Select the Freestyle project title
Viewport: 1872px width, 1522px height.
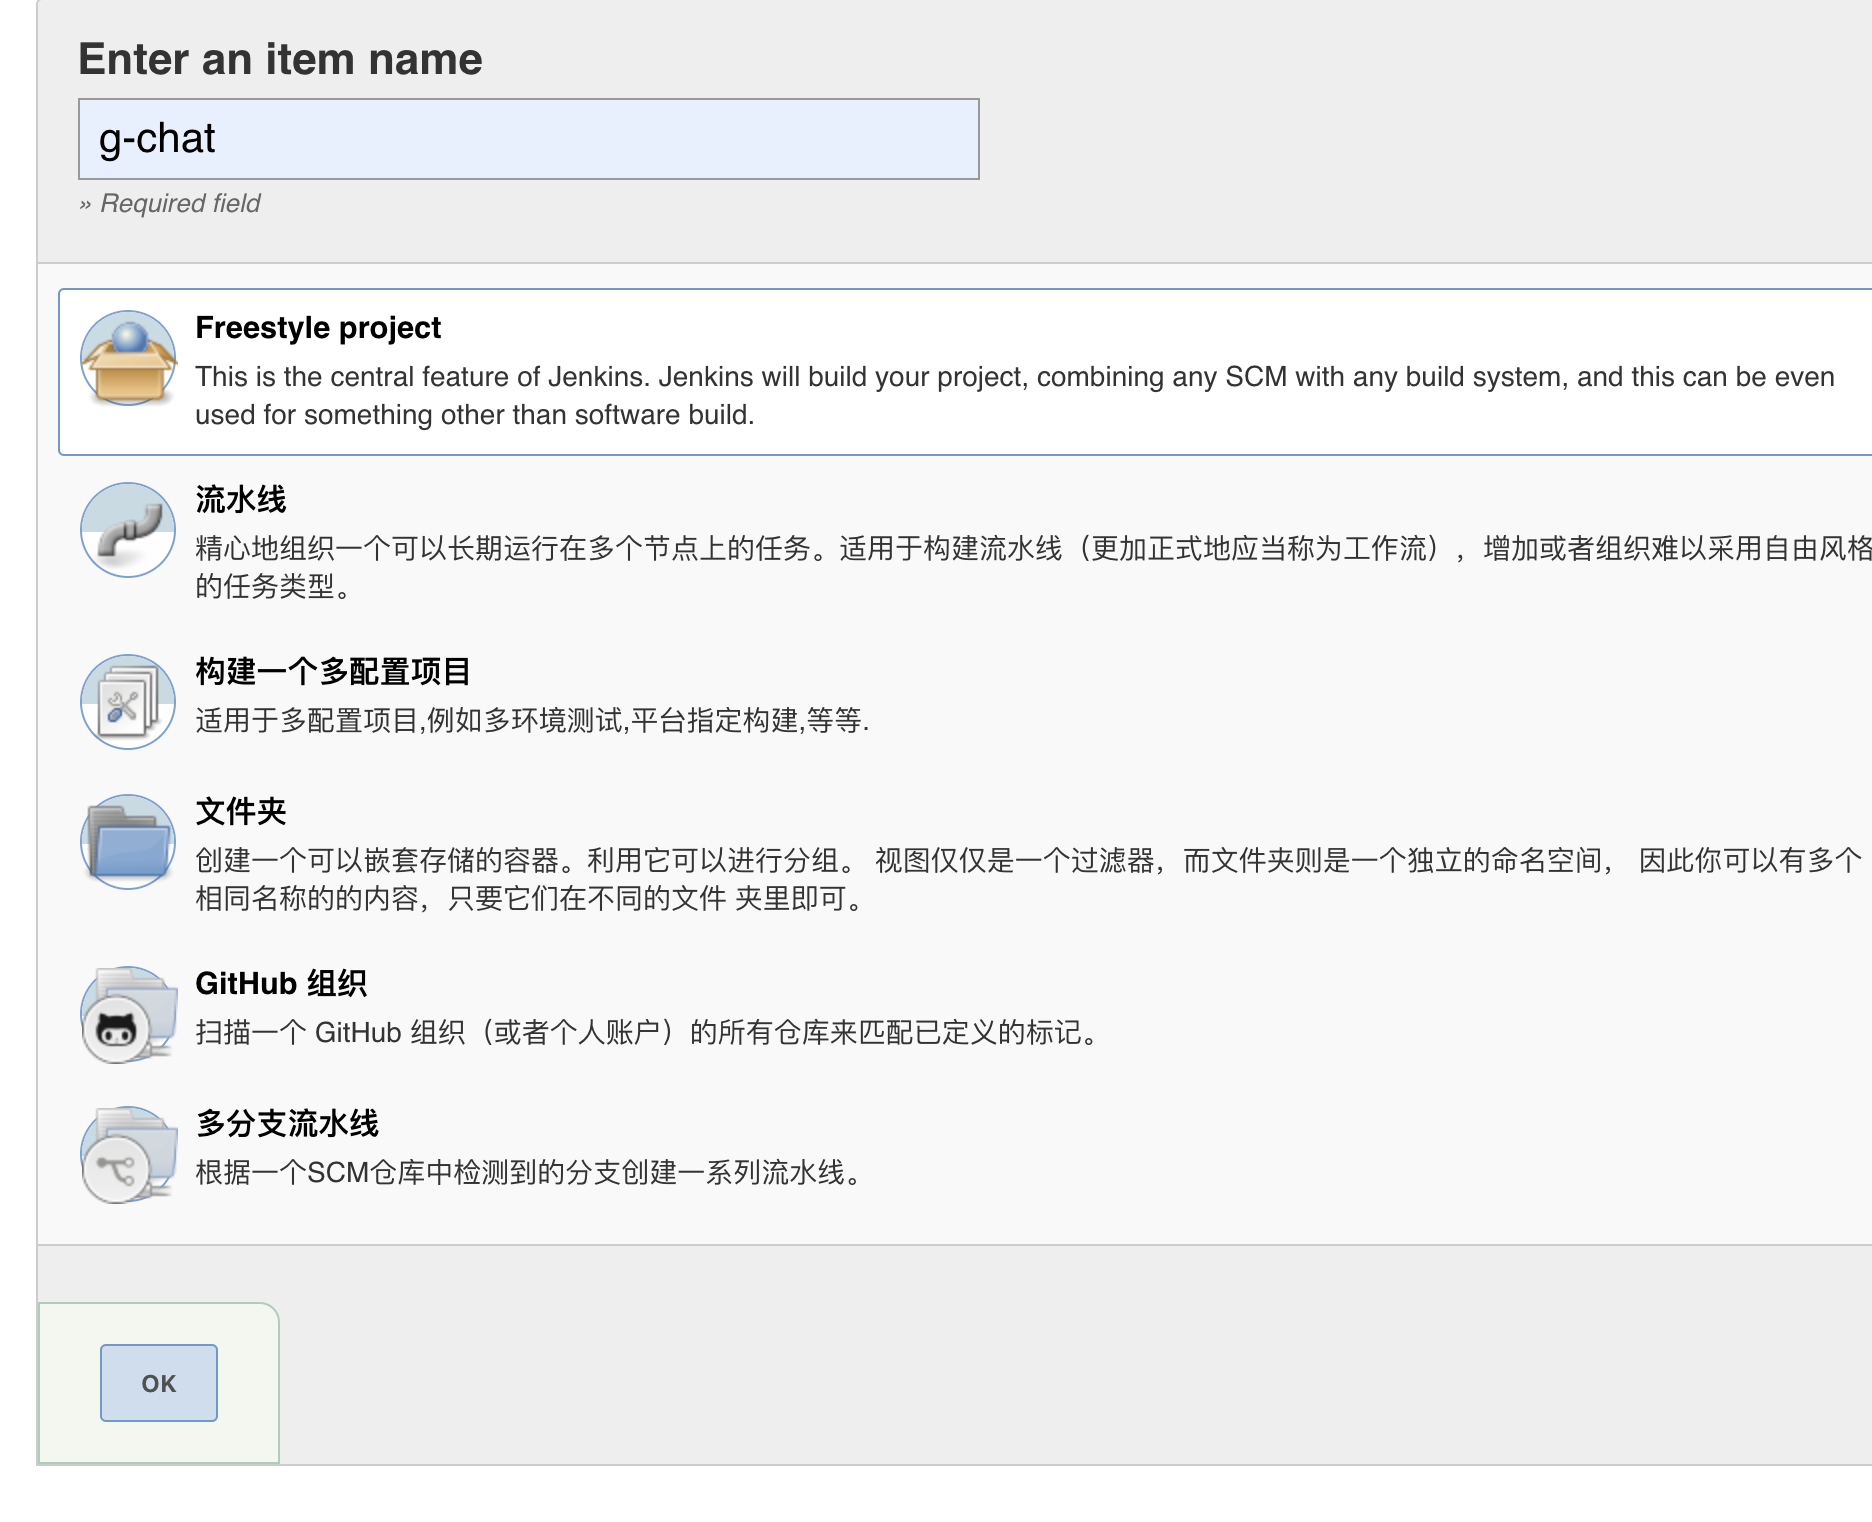(318, 328)
